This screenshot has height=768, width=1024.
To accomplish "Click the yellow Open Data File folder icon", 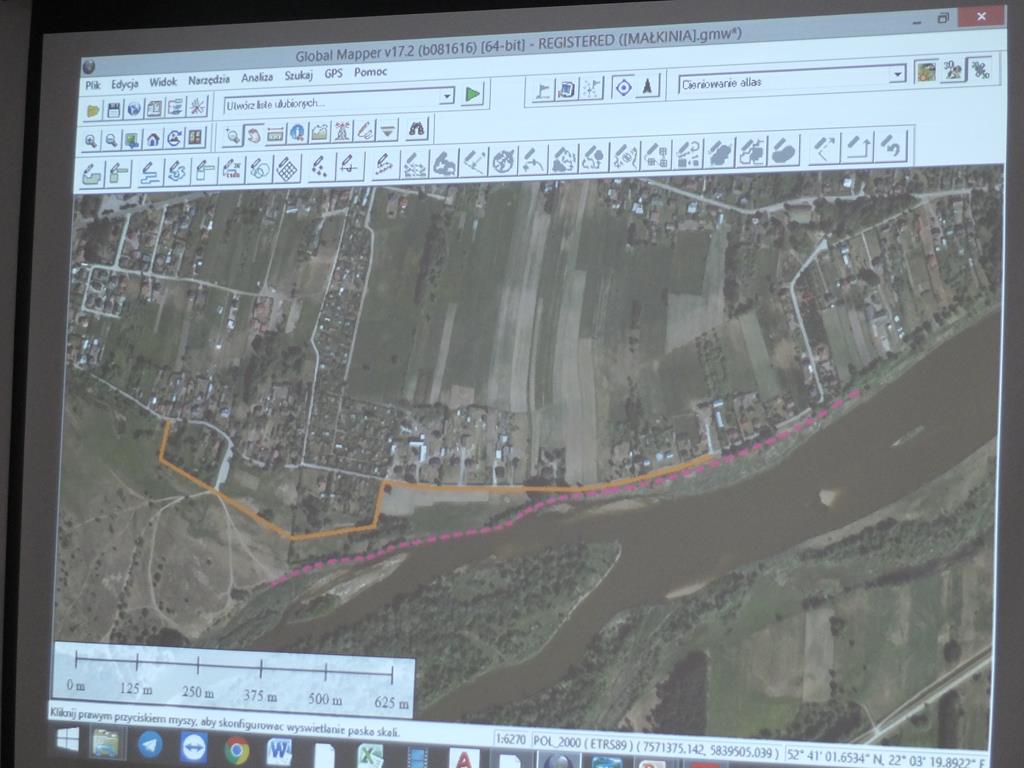I will [x=93, y=110].
